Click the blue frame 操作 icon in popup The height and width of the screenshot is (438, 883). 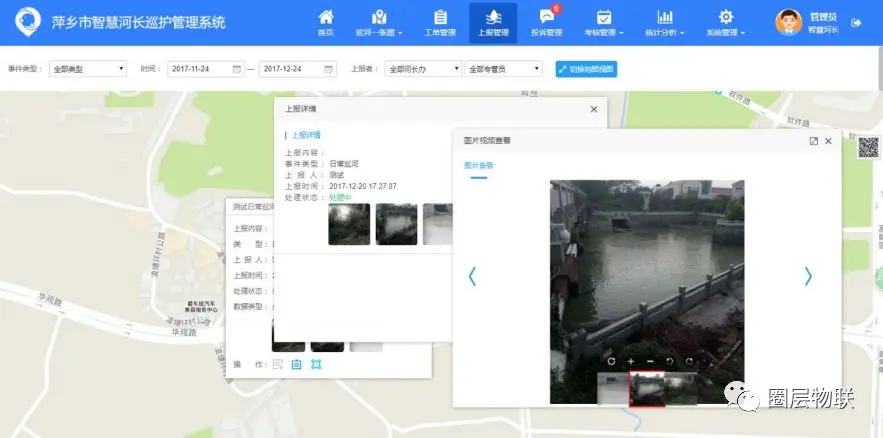coord(316,365)
